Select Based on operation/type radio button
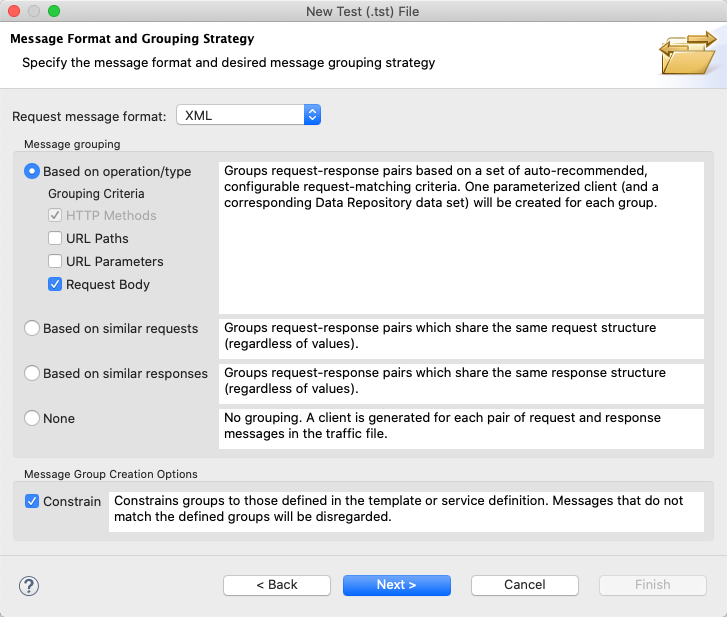The height and width of the screenshot is (617, 727). click(32, 172)
